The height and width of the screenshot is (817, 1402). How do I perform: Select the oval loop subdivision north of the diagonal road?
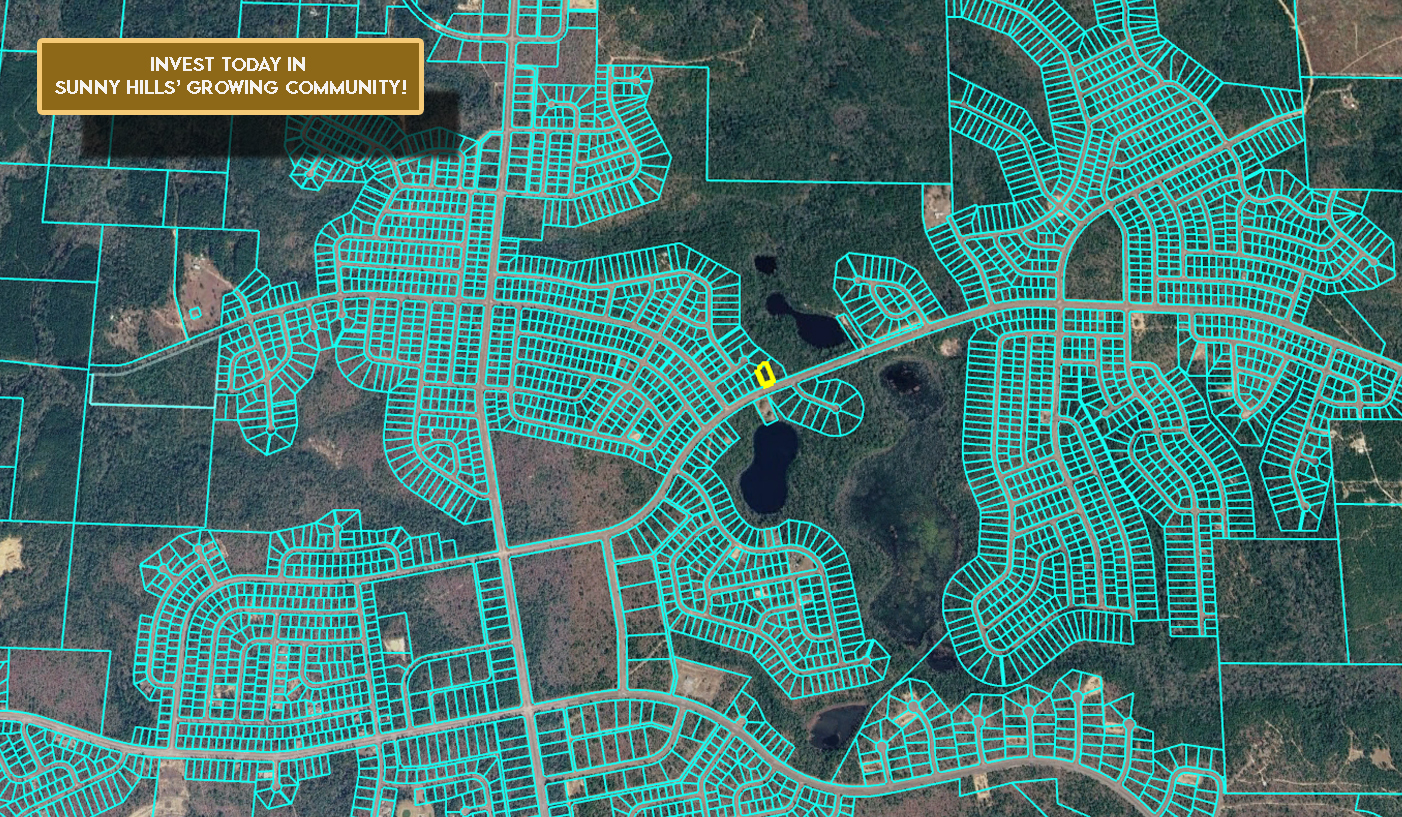[x=883, y=297]
